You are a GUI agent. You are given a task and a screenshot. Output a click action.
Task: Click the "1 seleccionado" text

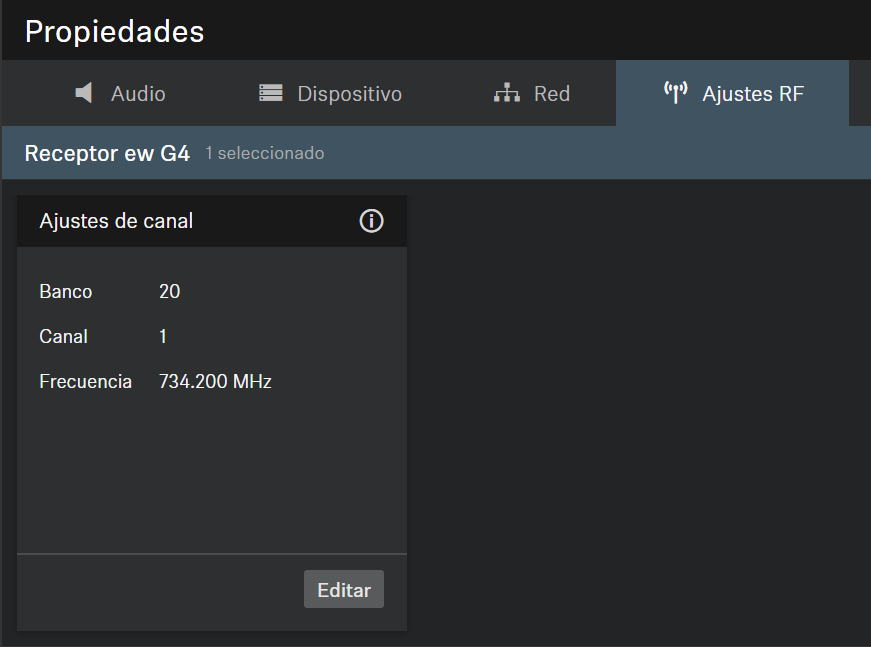(x=264, y=154)
